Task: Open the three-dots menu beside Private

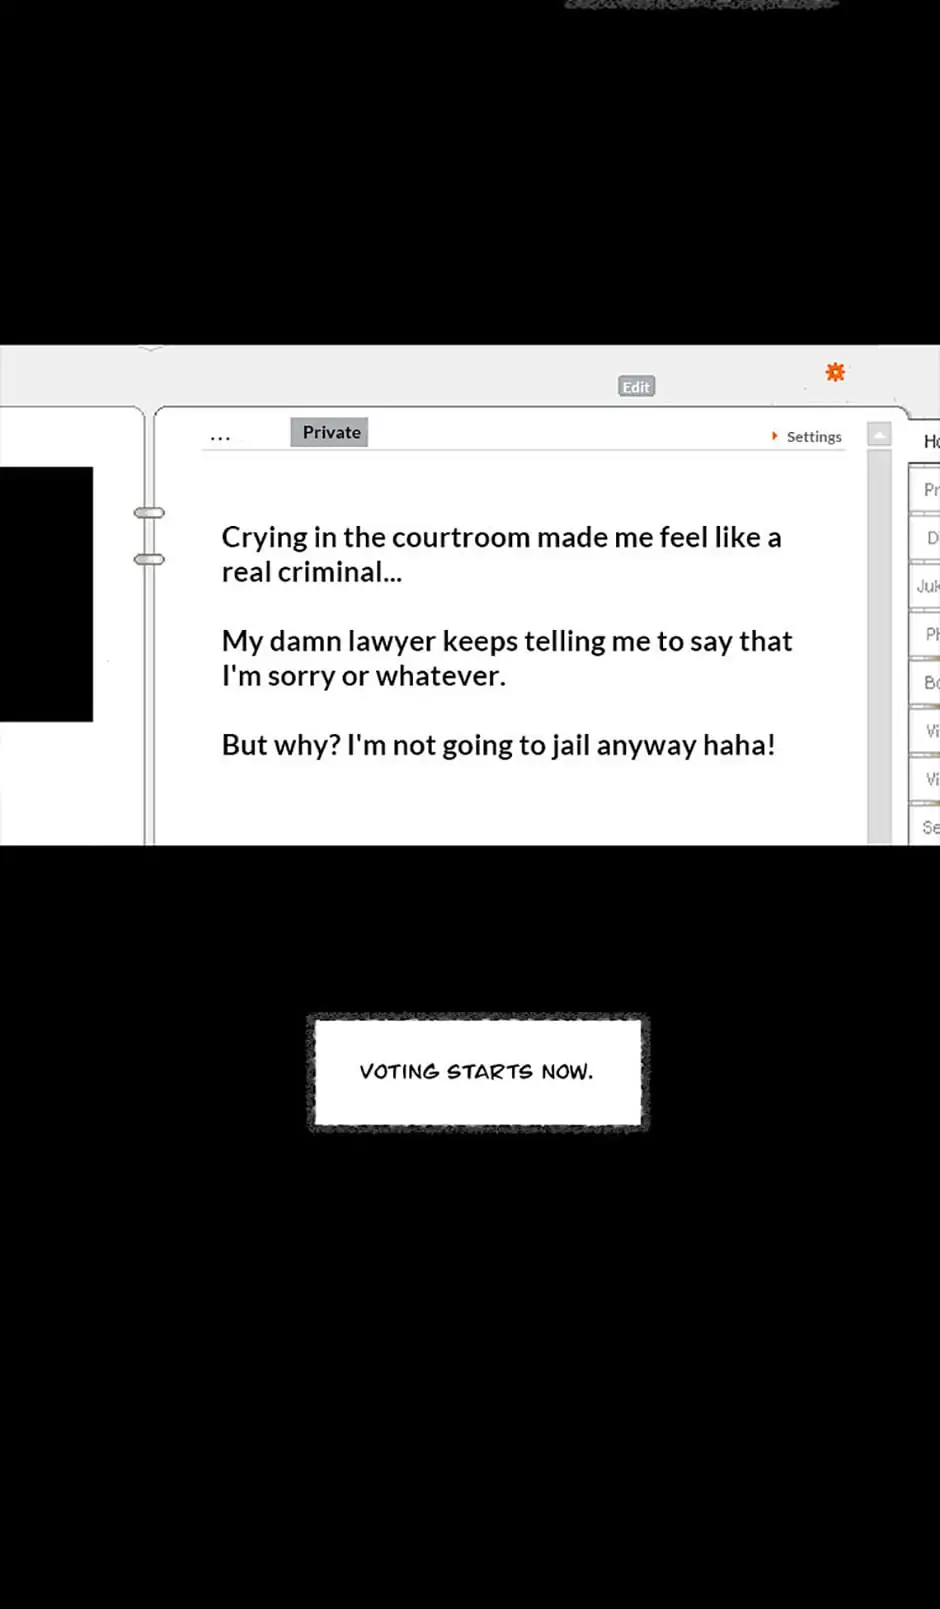Action: pyautogui.click(x=220, y=436)
